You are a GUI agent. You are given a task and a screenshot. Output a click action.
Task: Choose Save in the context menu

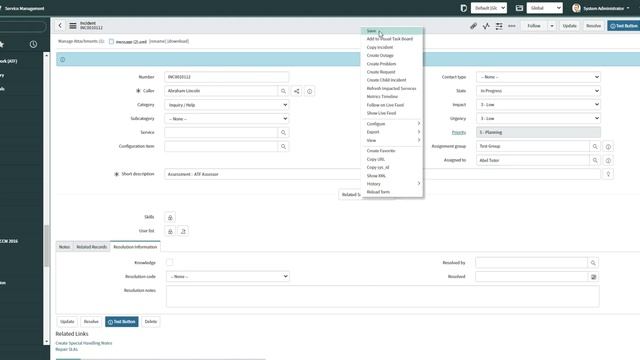(x=392, y=31)
